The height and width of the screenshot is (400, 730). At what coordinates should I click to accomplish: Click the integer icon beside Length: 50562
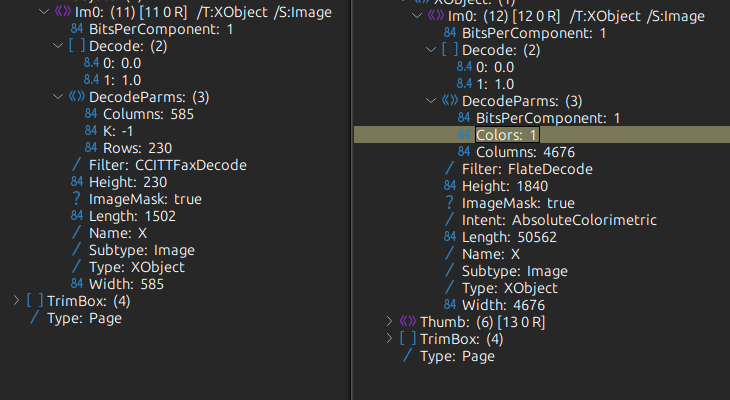(450, 237)
